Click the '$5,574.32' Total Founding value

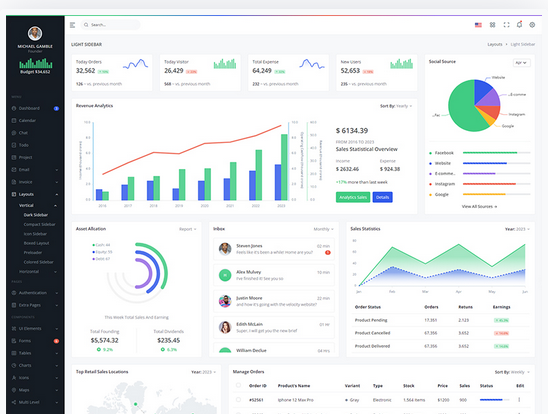pos(104,340)
